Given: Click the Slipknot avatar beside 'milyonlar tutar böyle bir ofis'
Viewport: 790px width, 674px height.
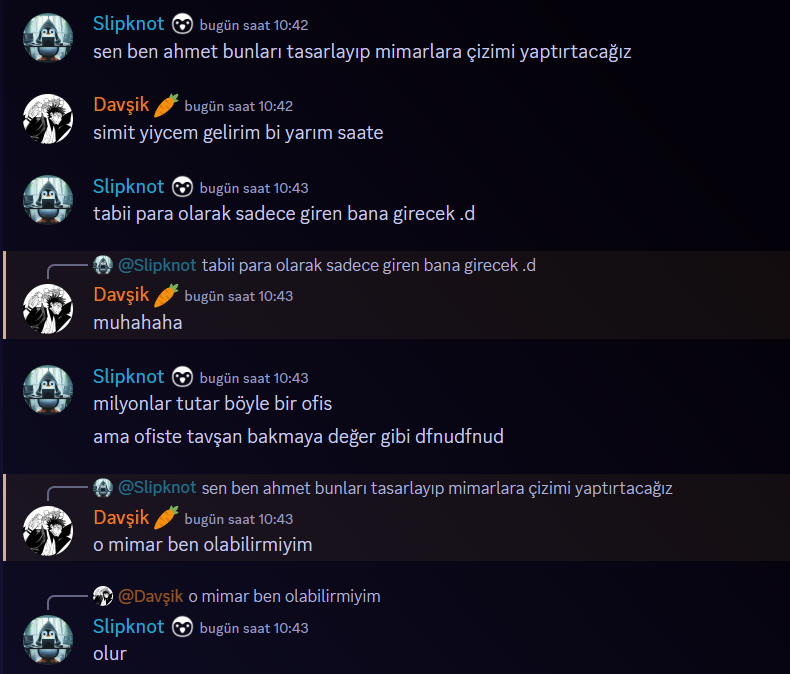Looking at the screenshot, I should pyautogui.click(x=48, y=390).
